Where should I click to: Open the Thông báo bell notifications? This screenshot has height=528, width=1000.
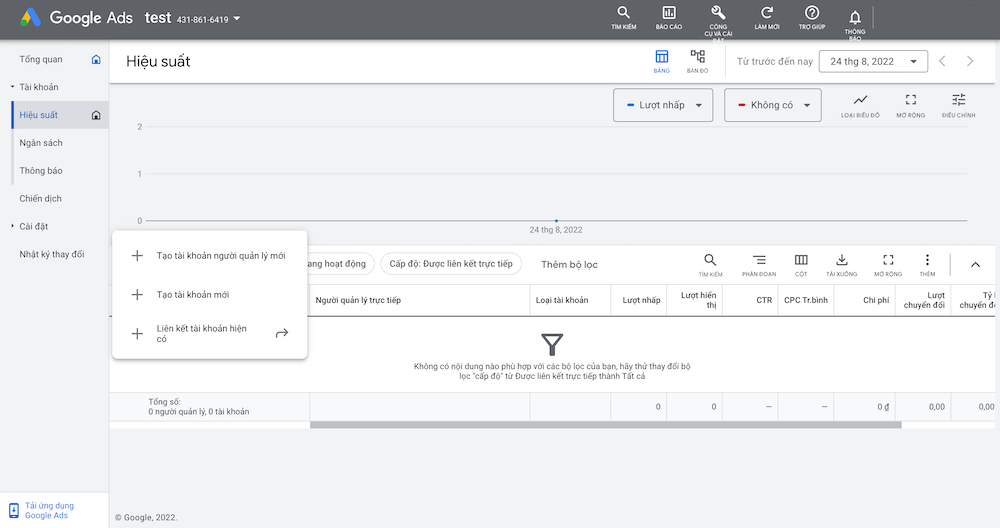pos(855,20)
